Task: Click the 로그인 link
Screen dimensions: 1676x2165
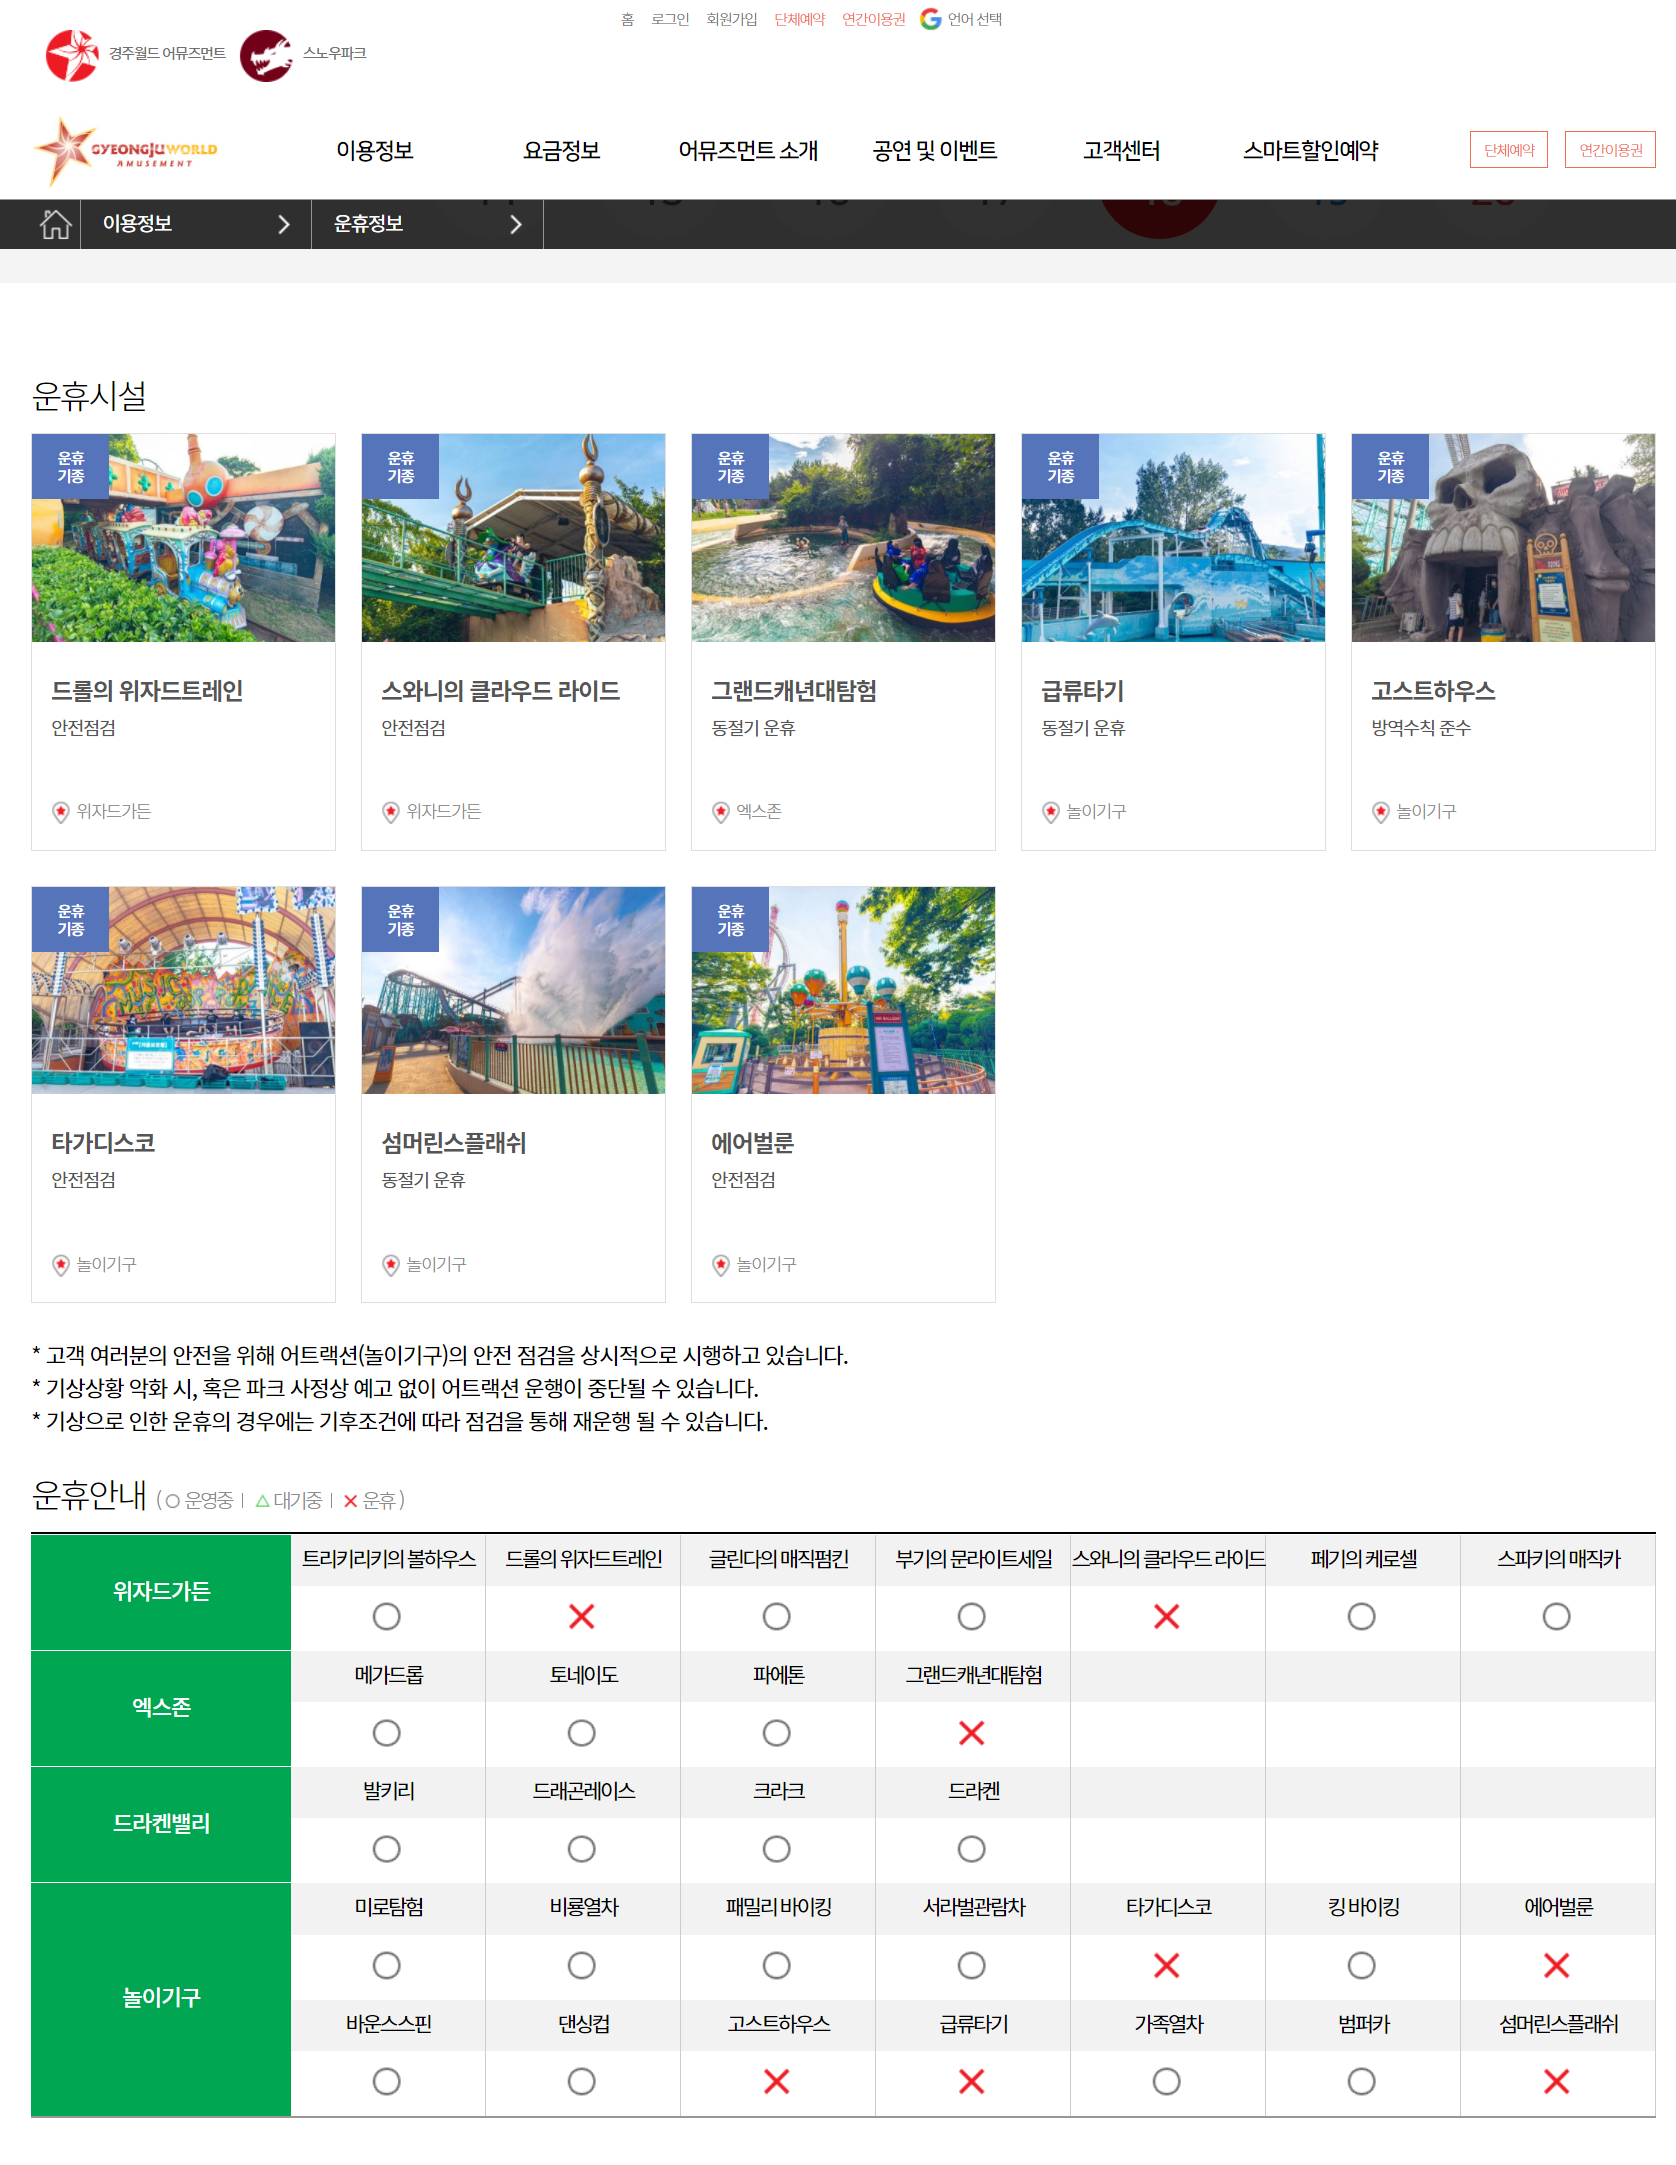Action: [669, 18]
